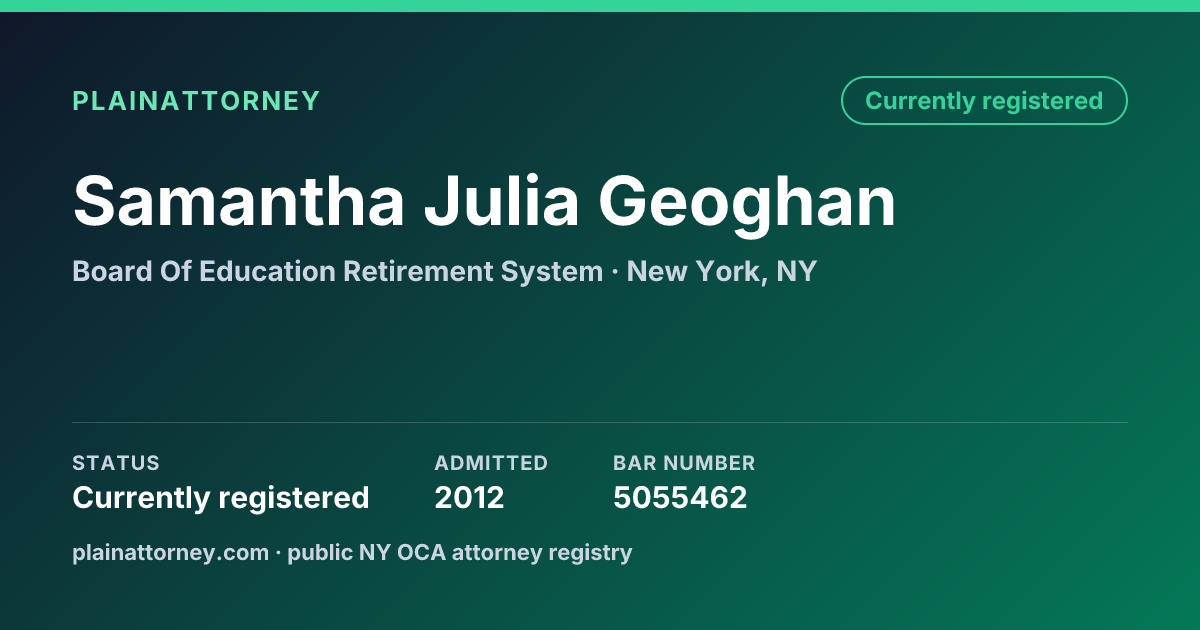The width and height of the screenshot is (1200, 630).
Task: Click Board Of Education Retirement System text
Action: [x=338, y=271]
